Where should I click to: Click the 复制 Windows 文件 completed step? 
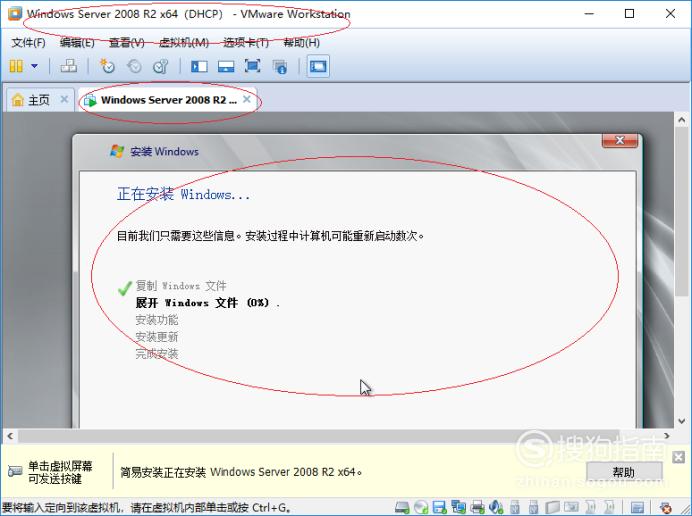(x=181, y=286)
